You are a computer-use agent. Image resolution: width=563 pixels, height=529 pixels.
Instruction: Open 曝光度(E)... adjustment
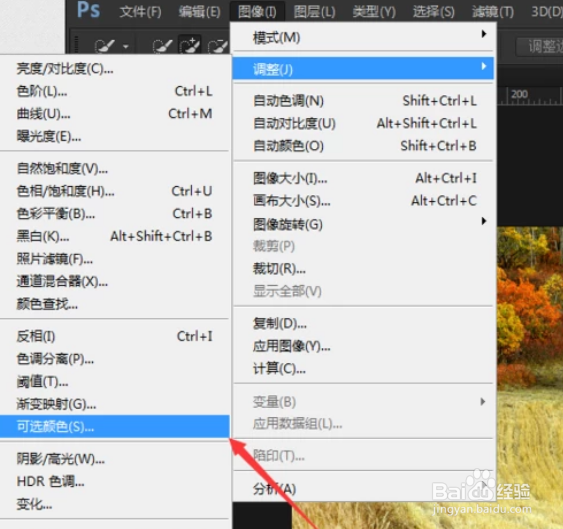point(114,136)
